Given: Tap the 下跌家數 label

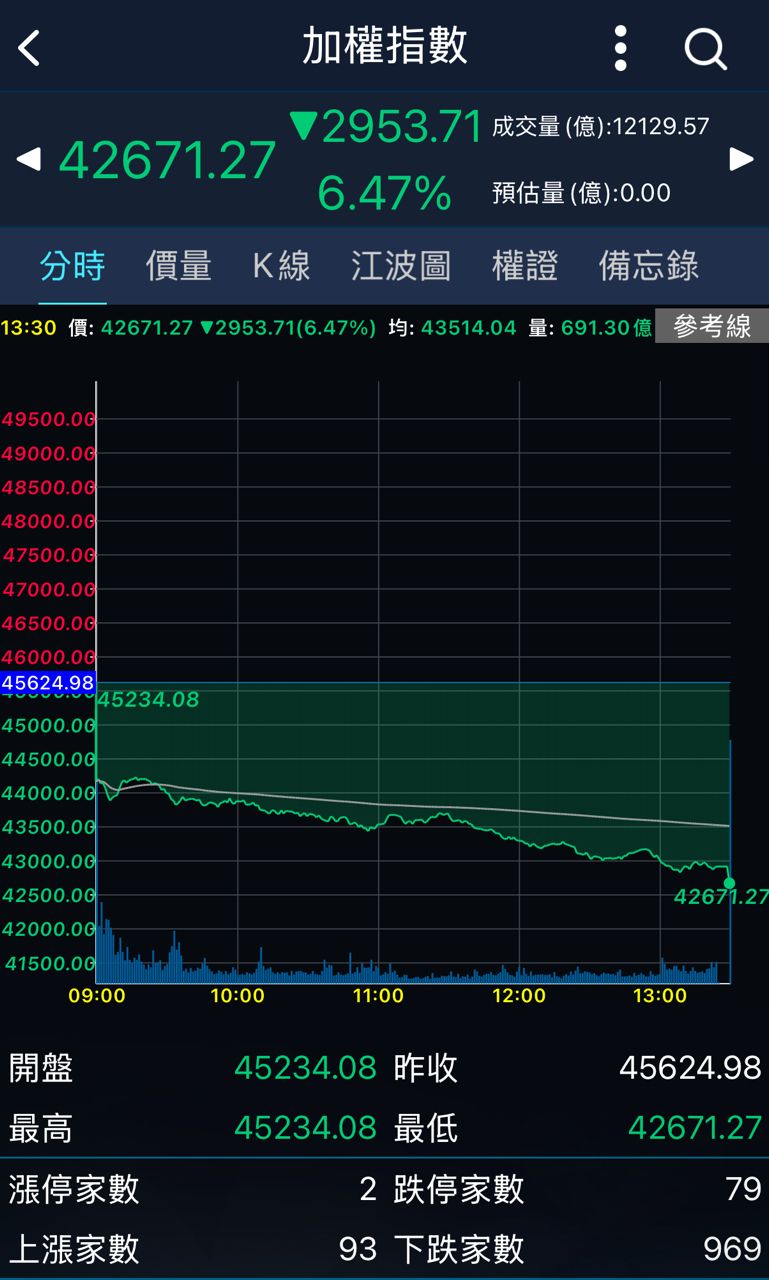Looking at the screenshot, I should click(459, 1249).
